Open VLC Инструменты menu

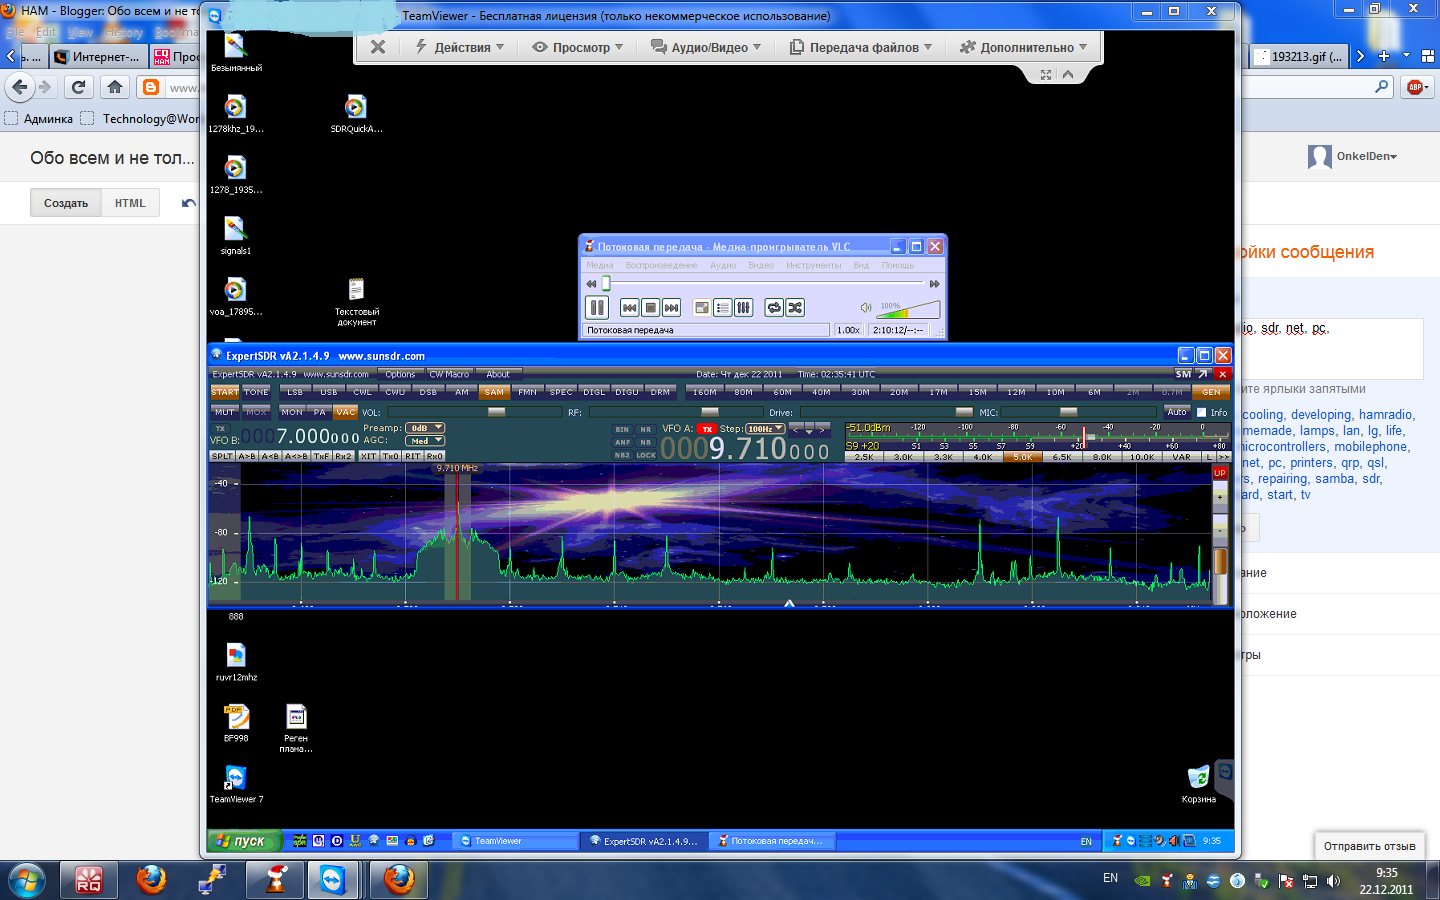coord(813,265)
